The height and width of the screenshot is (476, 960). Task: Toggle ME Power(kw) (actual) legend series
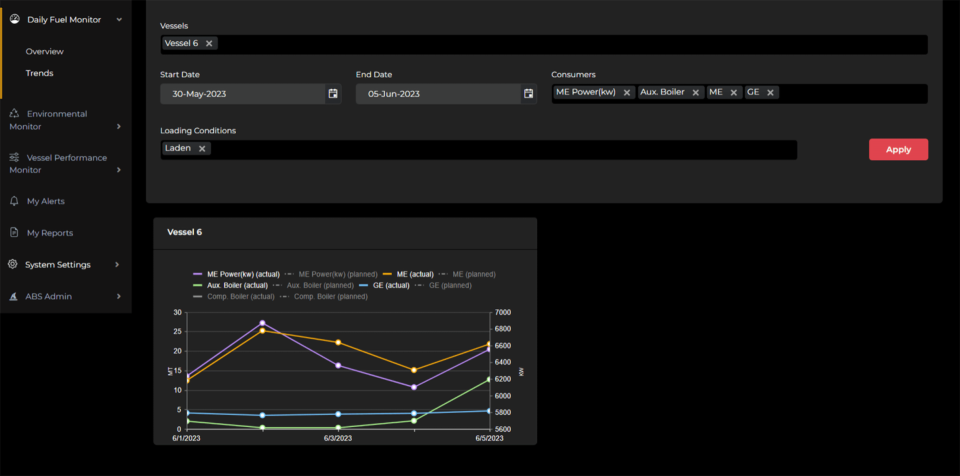click(236, 274)
